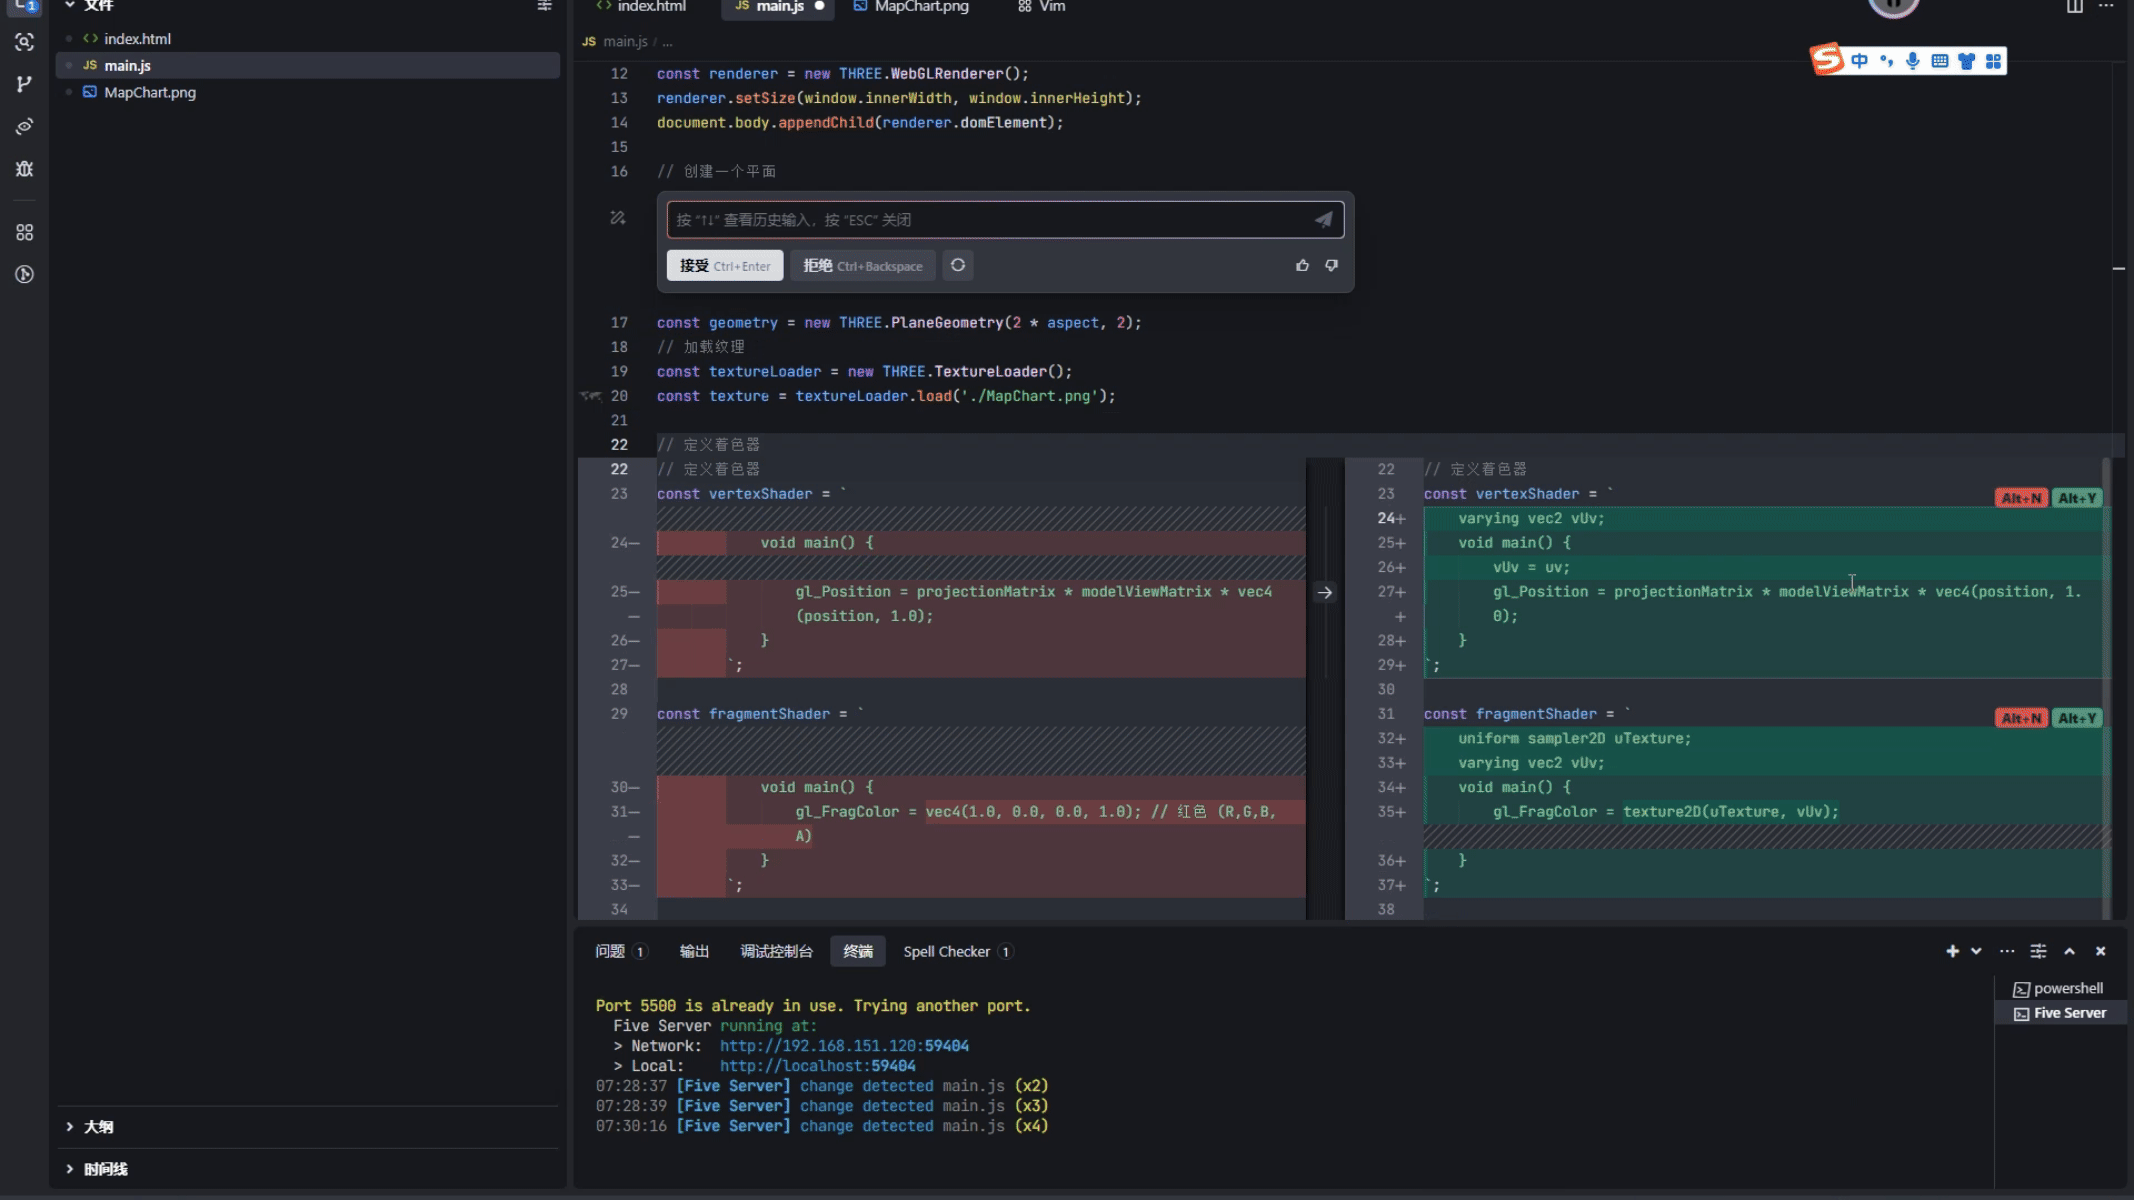Open the new terminal dropdown chevron

click(x=1976, y=951)
